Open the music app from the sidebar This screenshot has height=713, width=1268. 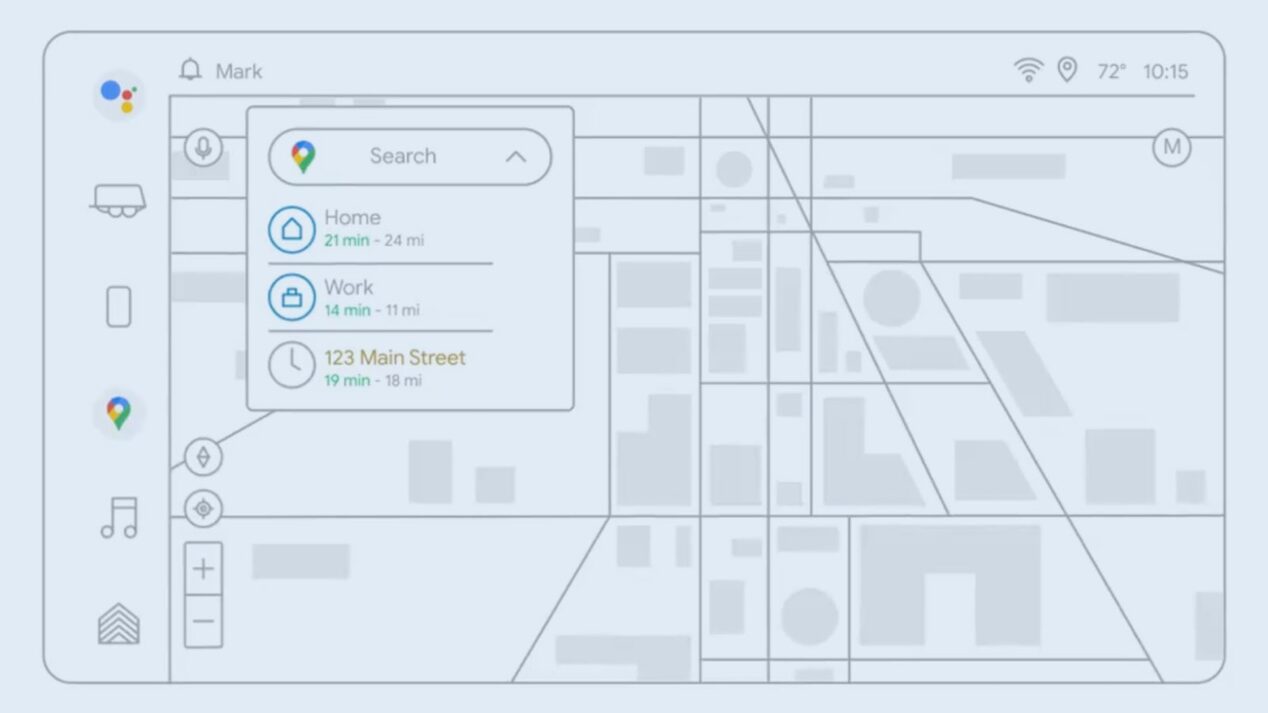click(118, 517)
